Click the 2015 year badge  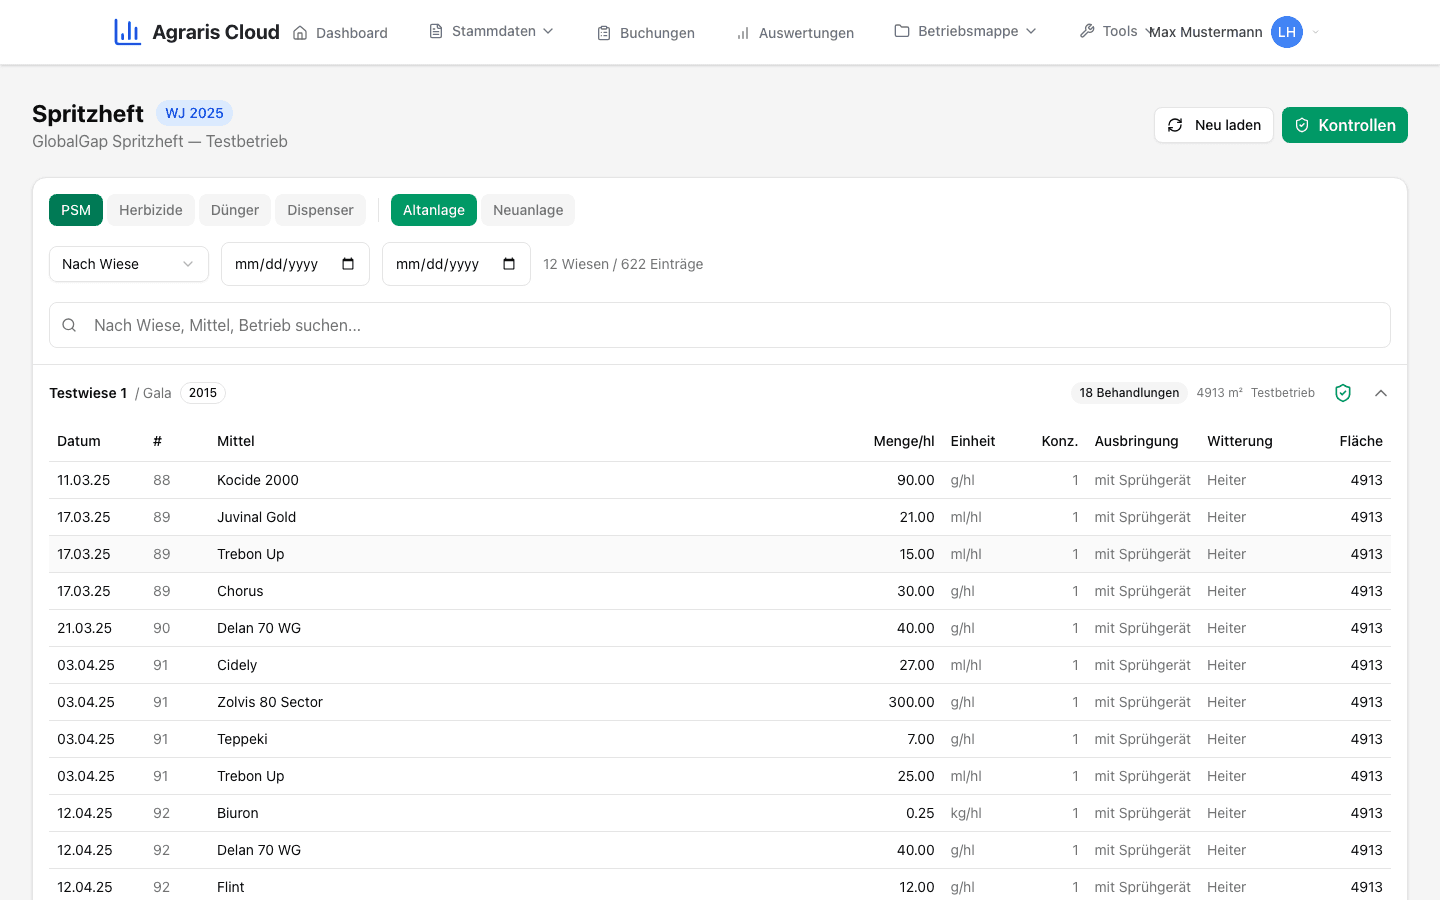click(203, 393)
